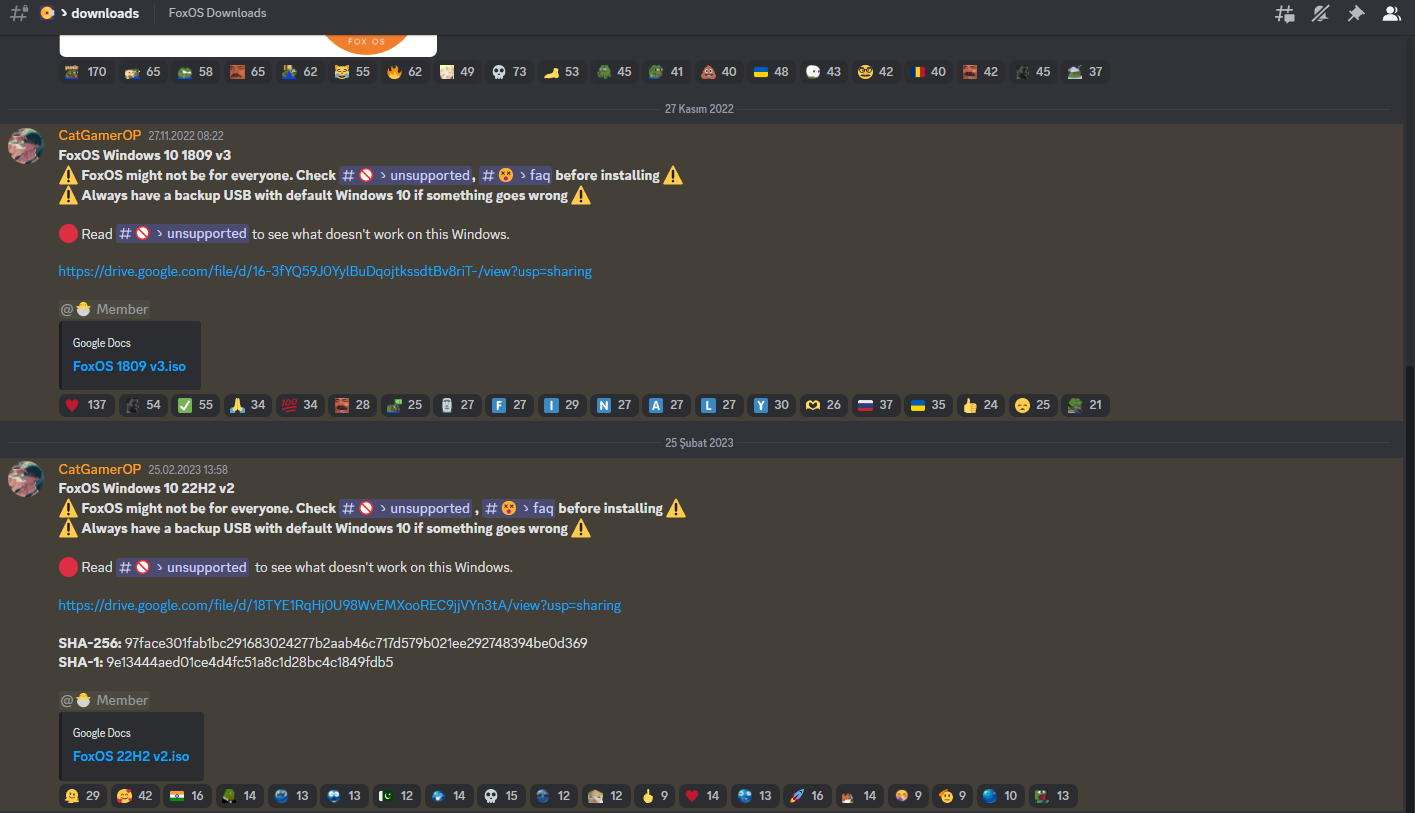Click the red heart reaction with 14

[x=702, y=796]
